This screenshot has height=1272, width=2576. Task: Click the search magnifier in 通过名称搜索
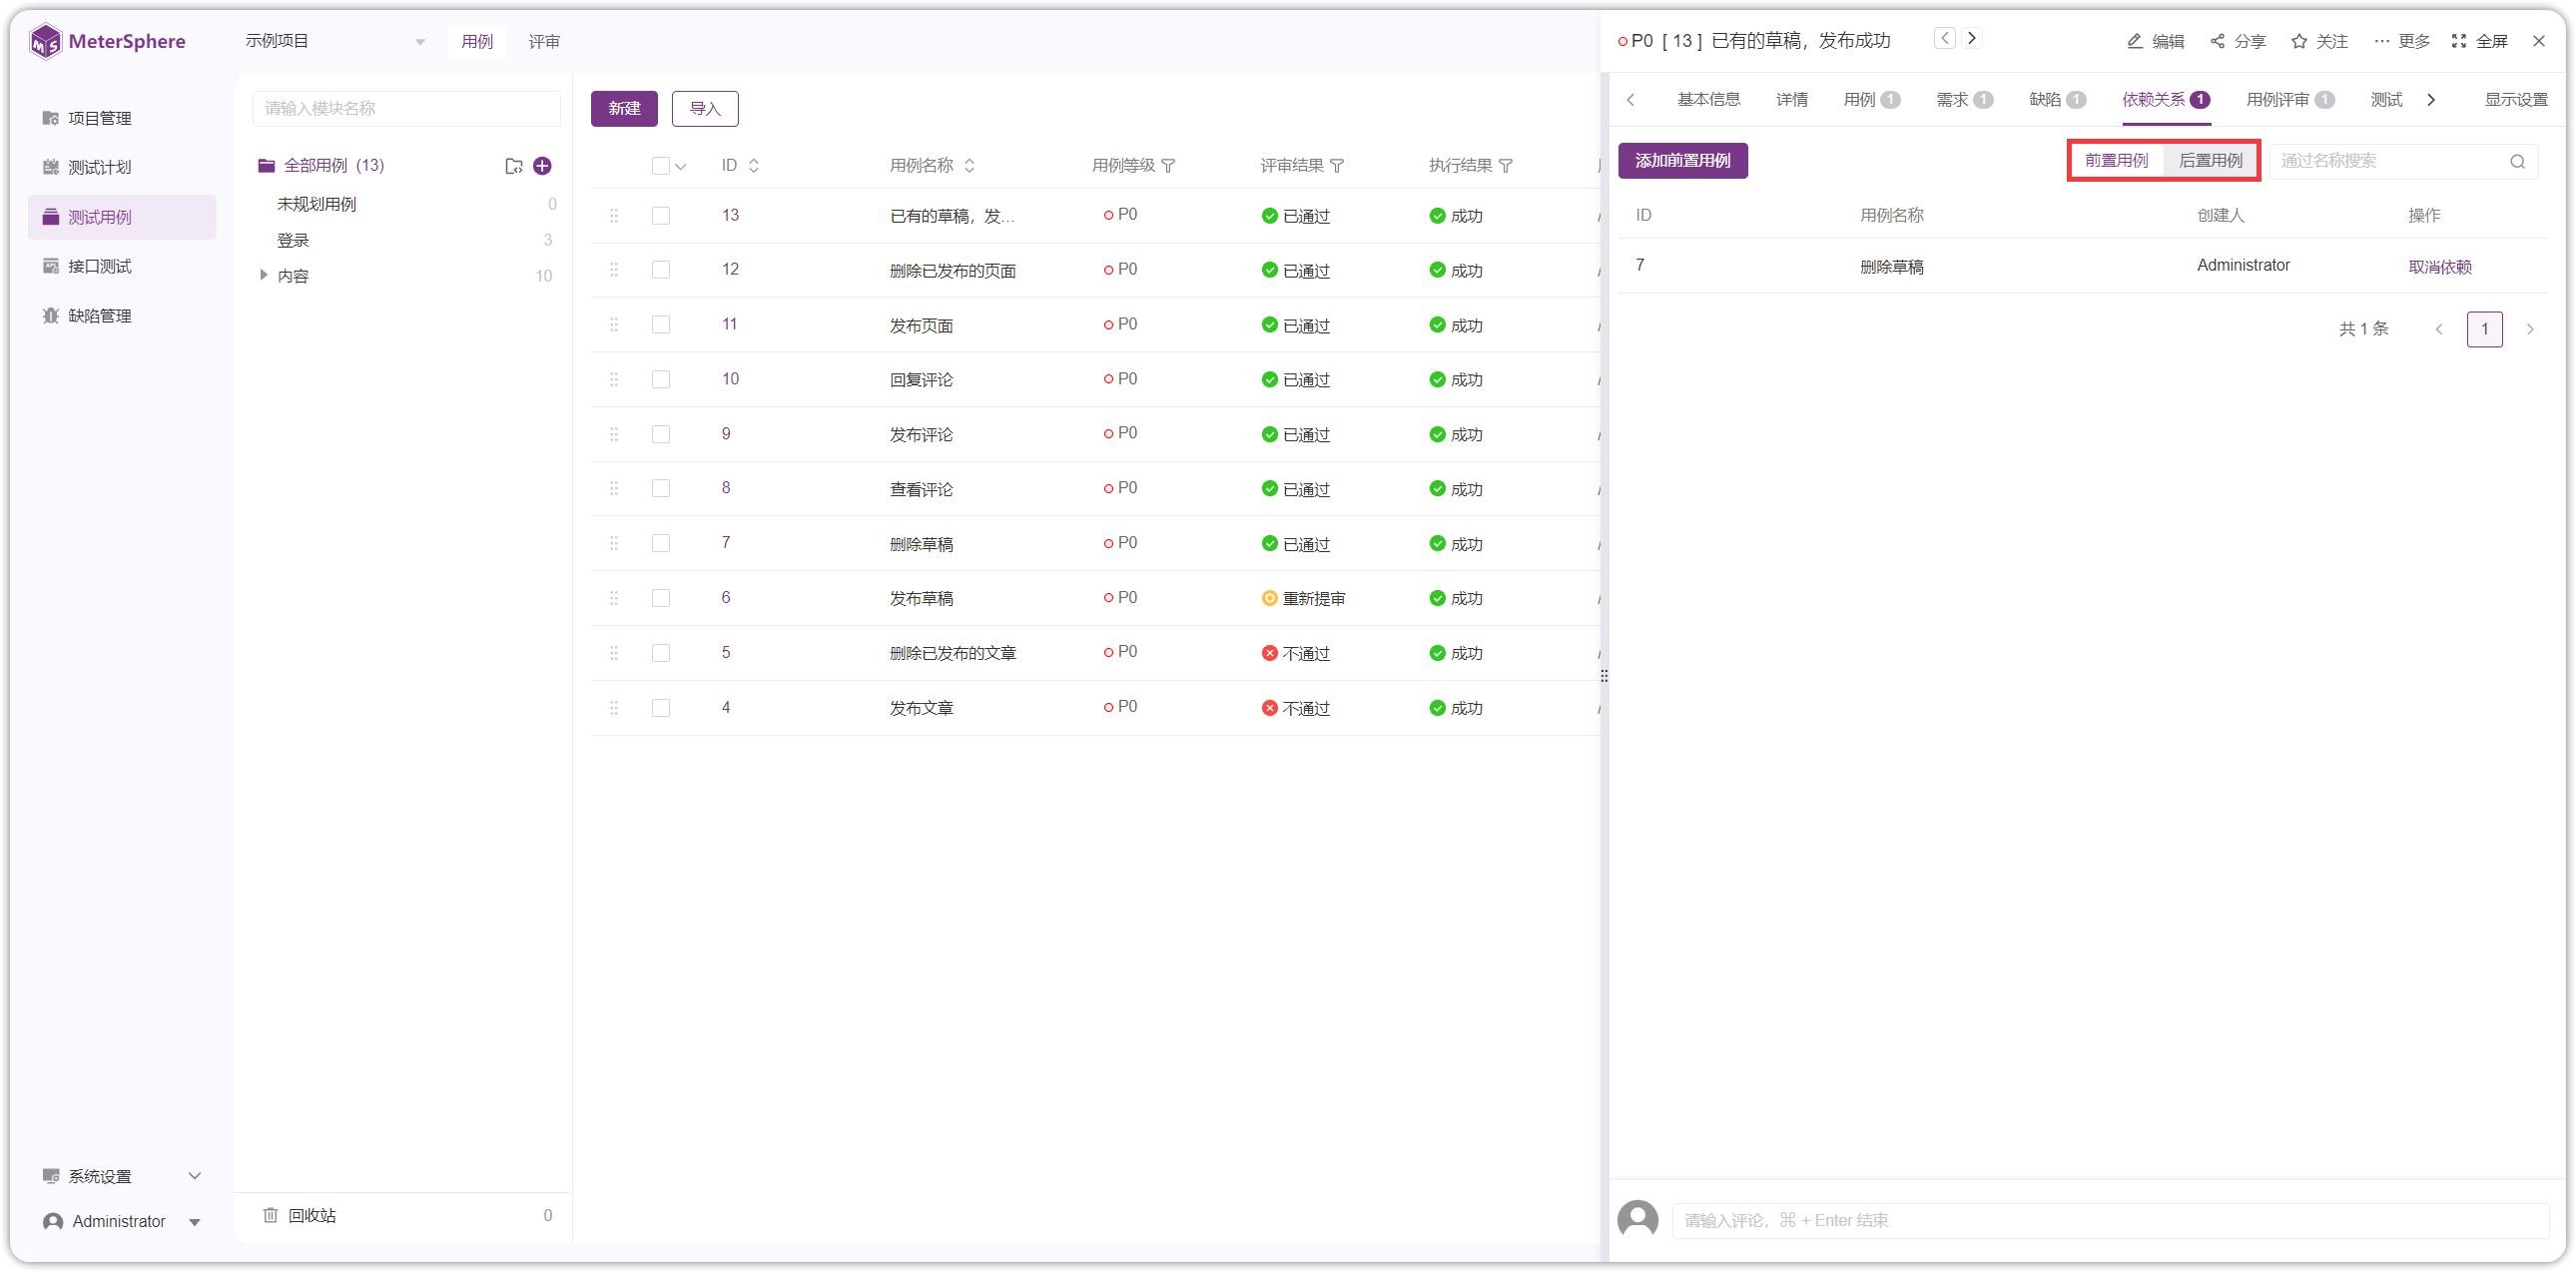[2517, 162]
